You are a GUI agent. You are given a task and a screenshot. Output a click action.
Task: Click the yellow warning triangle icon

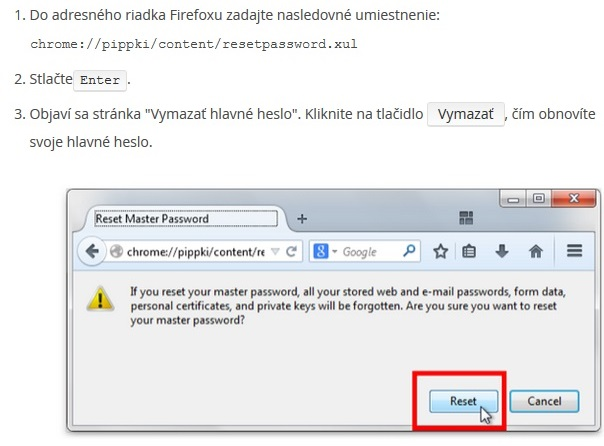98,299
